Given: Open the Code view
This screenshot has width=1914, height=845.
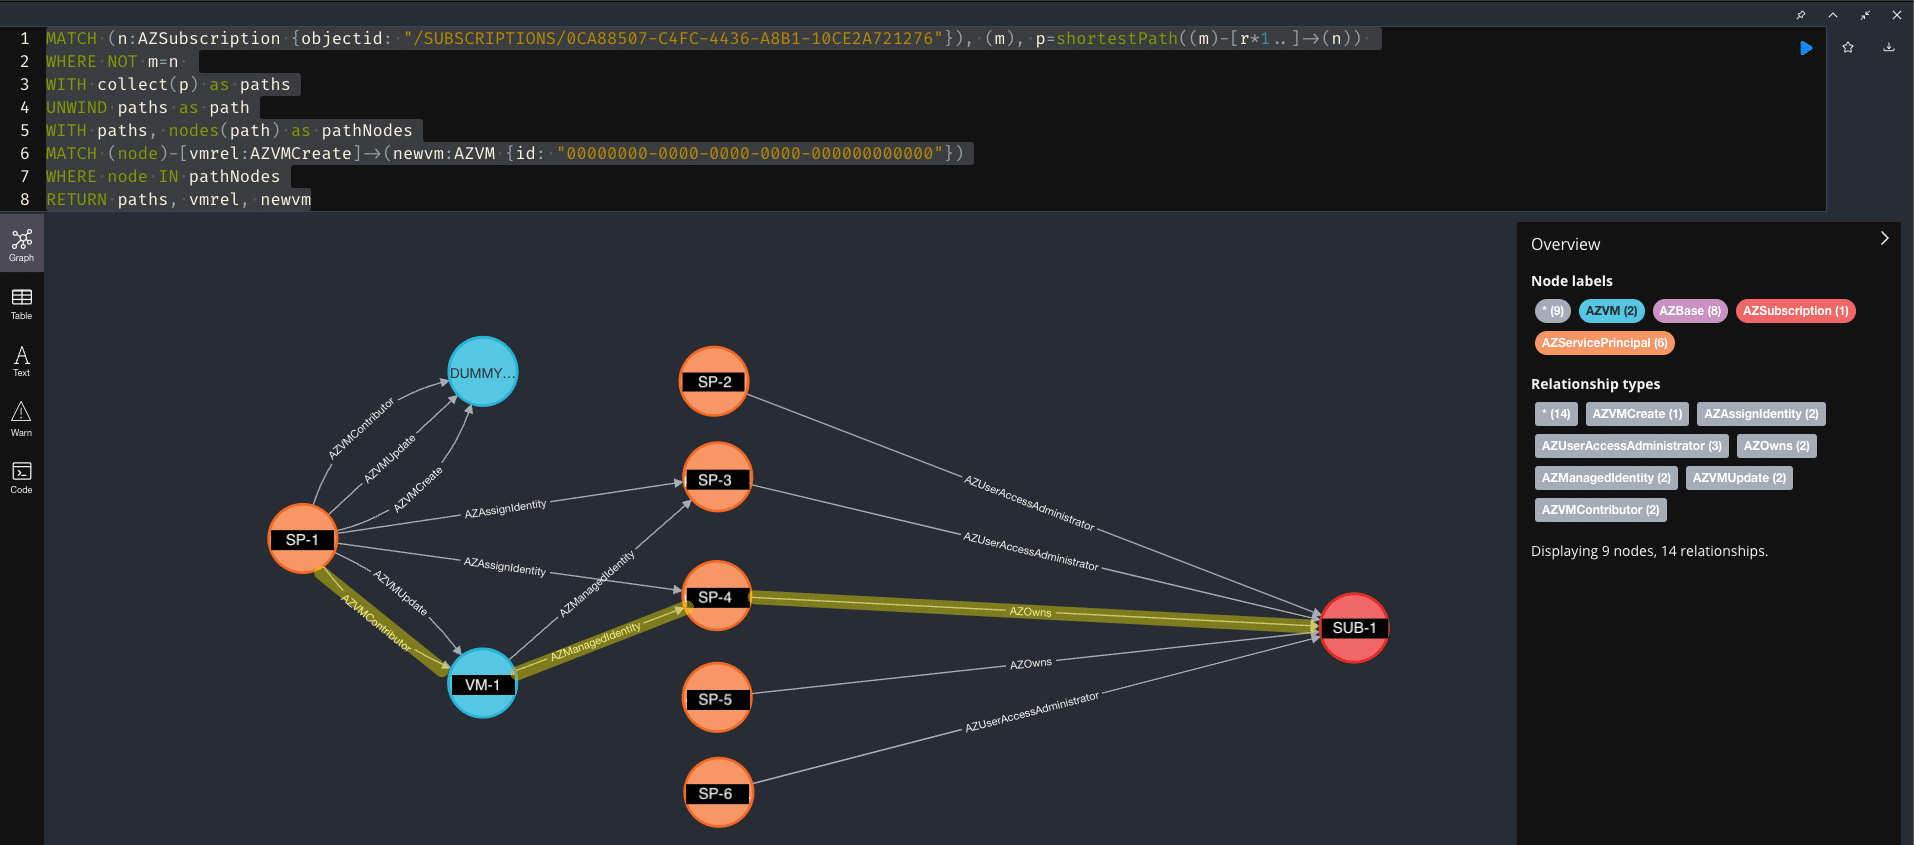Looking at the screenshot, I should point(22,477).
